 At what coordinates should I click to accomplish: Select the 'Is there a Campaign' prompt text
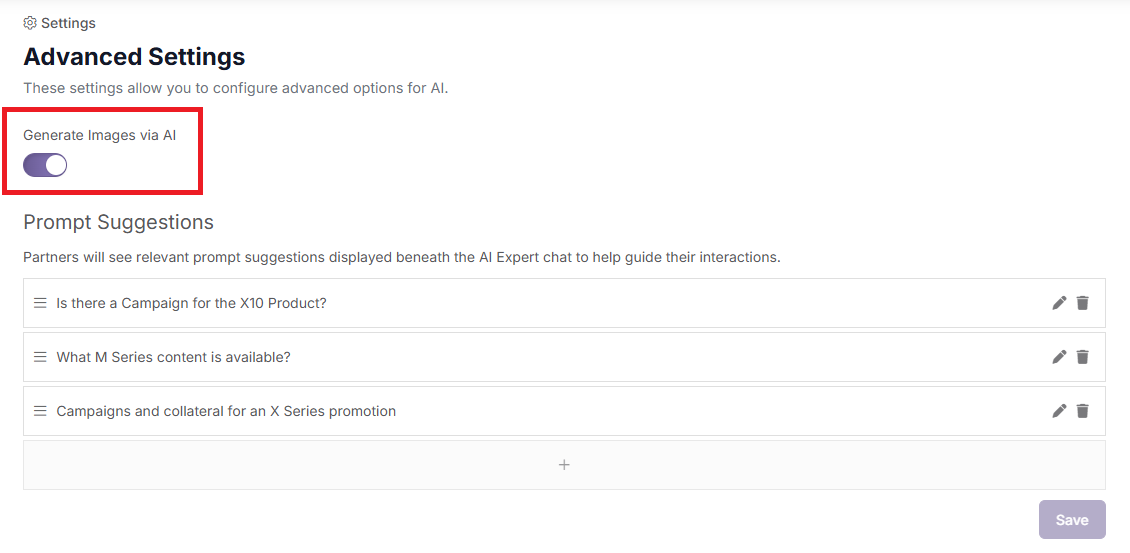pyautogui.click(x=192, y=303)
